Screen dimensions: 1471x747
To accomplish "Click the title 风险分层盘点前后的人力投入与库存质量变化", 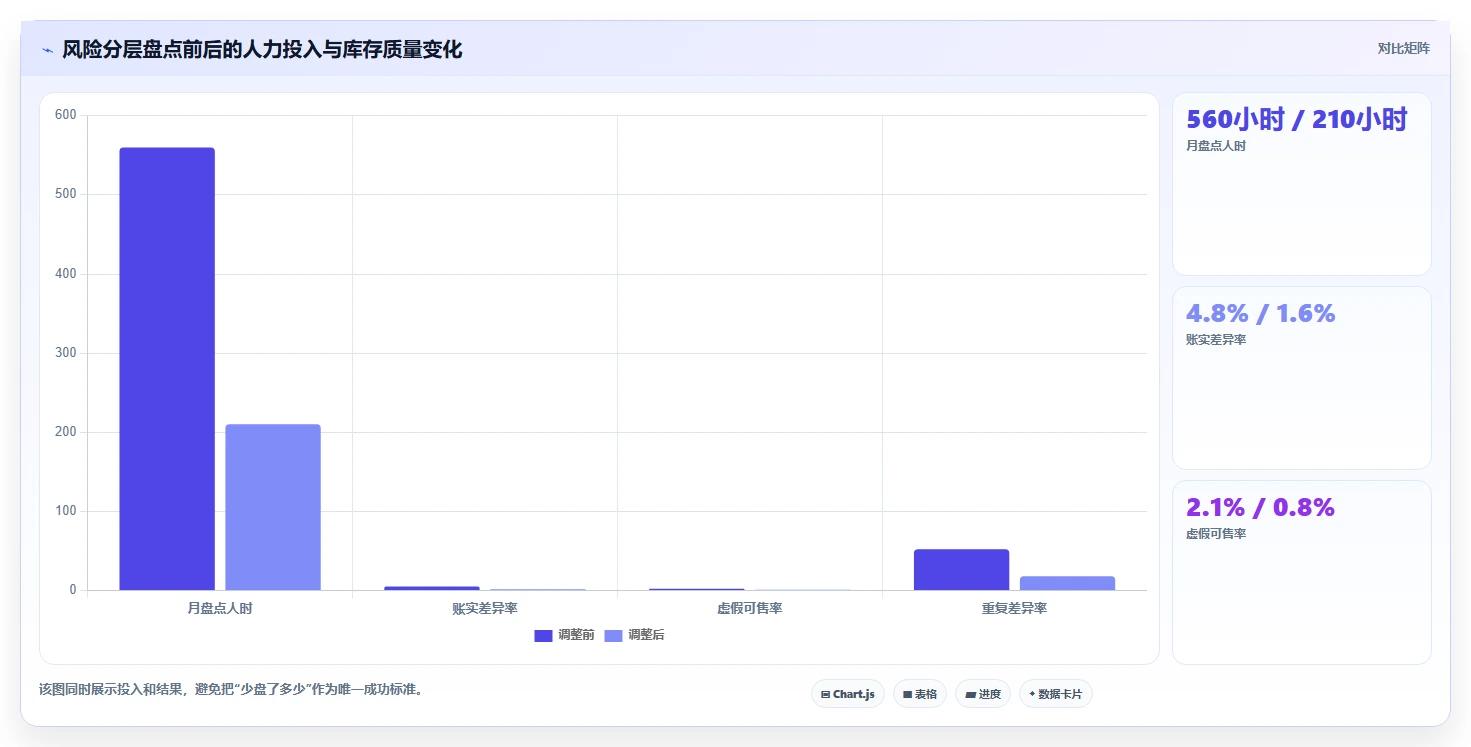I will point(262,50).
